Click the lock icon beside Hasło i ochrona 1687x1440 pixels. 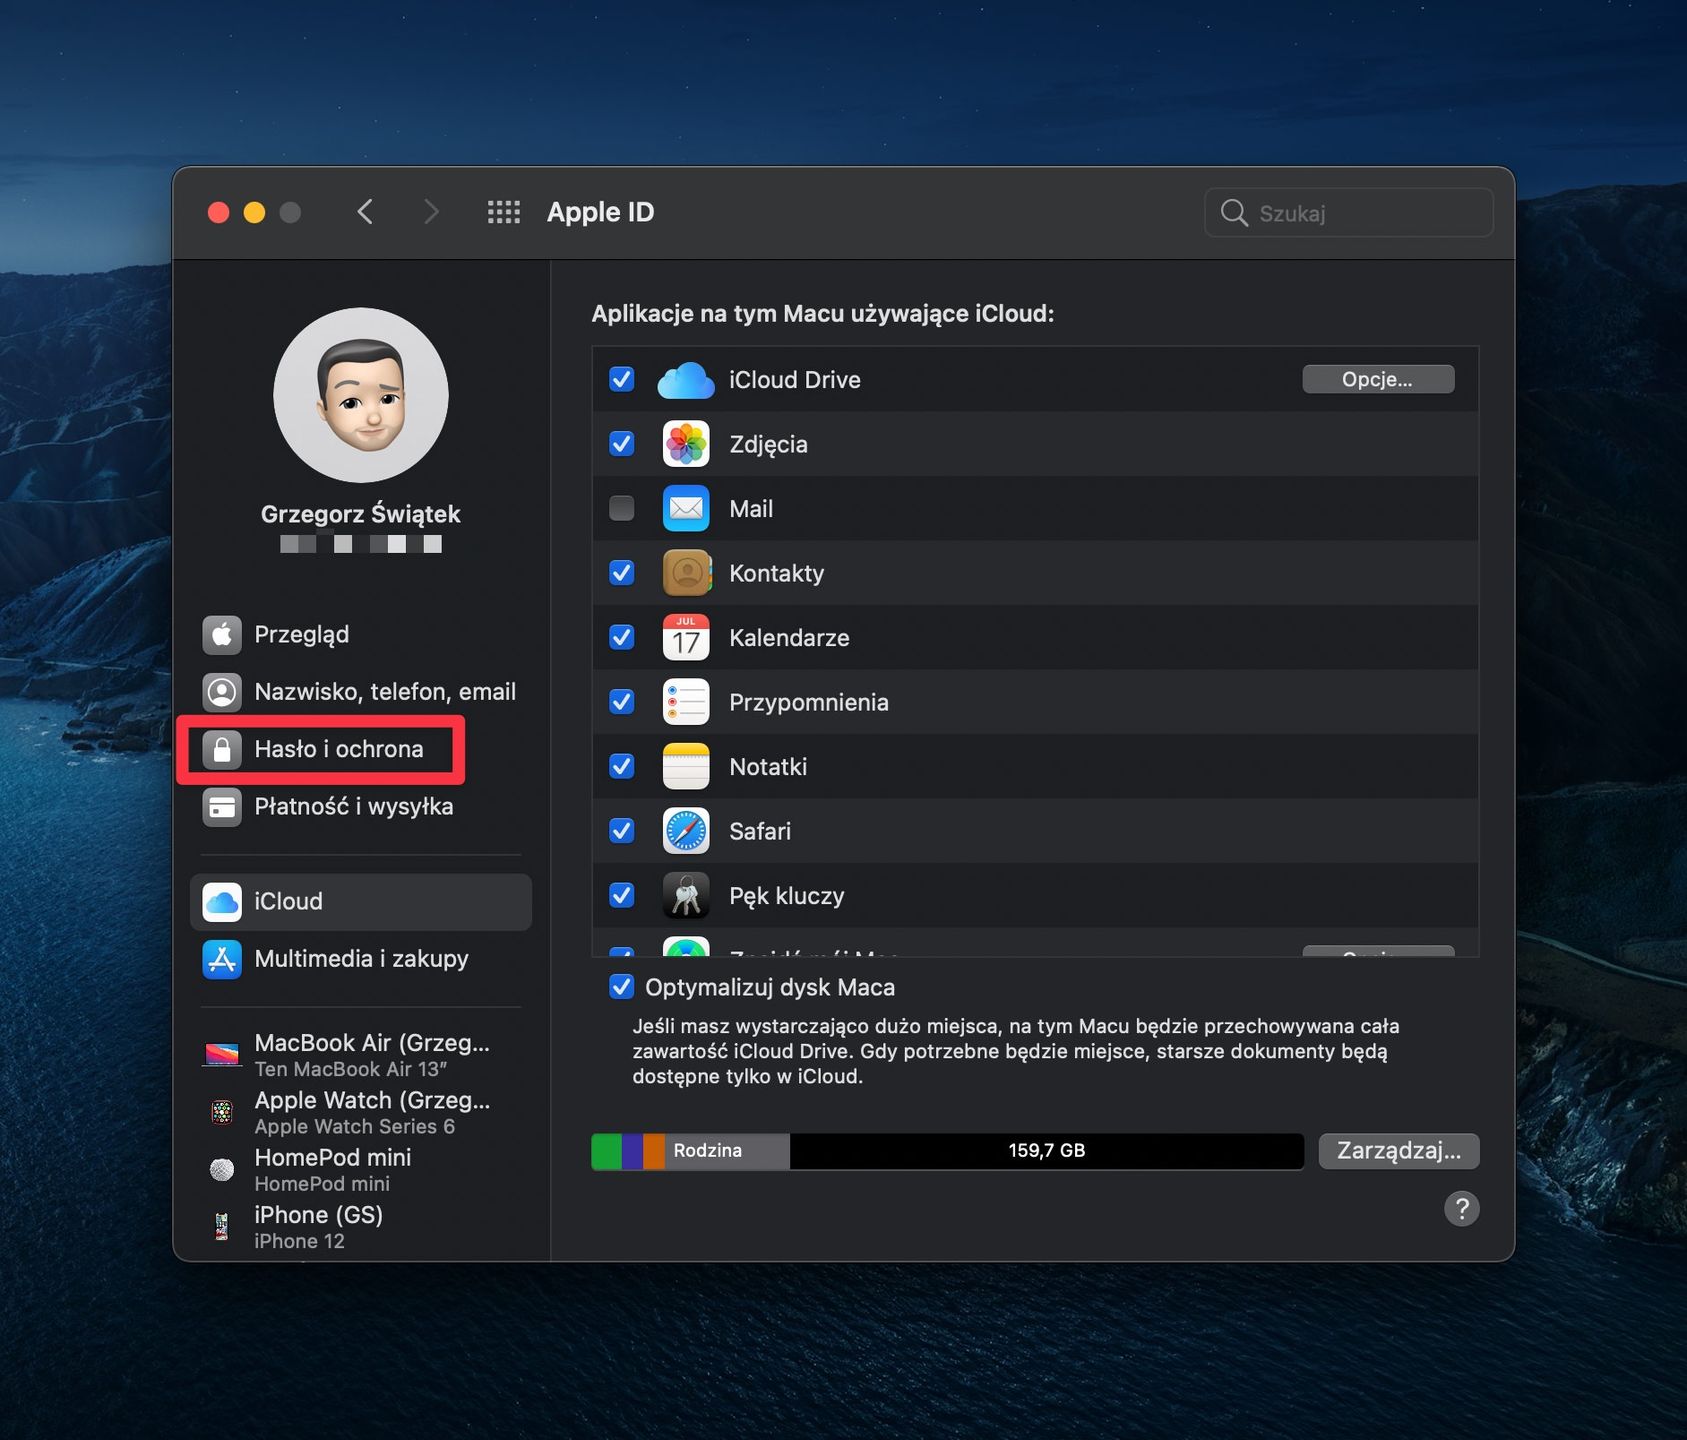tap(222, 749)
